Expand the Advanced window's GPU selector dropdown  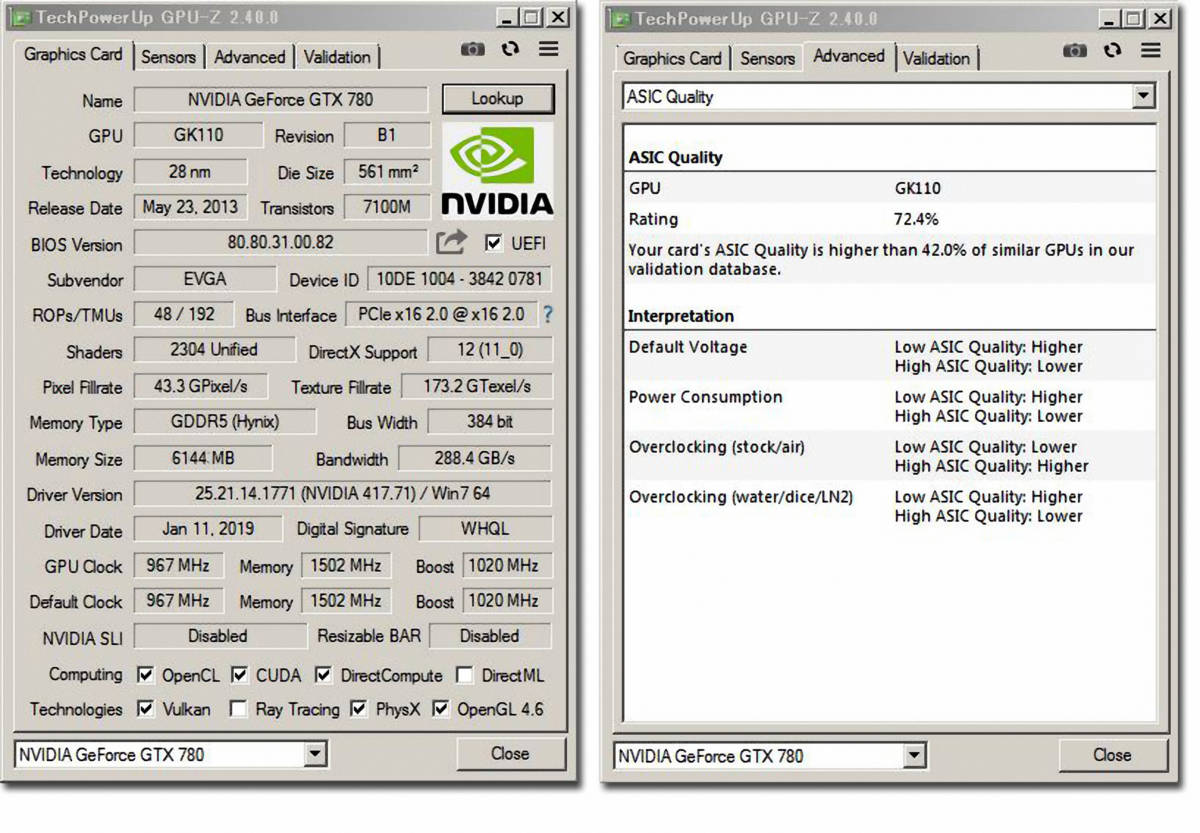pyautogui.click(x=916, y=756)
